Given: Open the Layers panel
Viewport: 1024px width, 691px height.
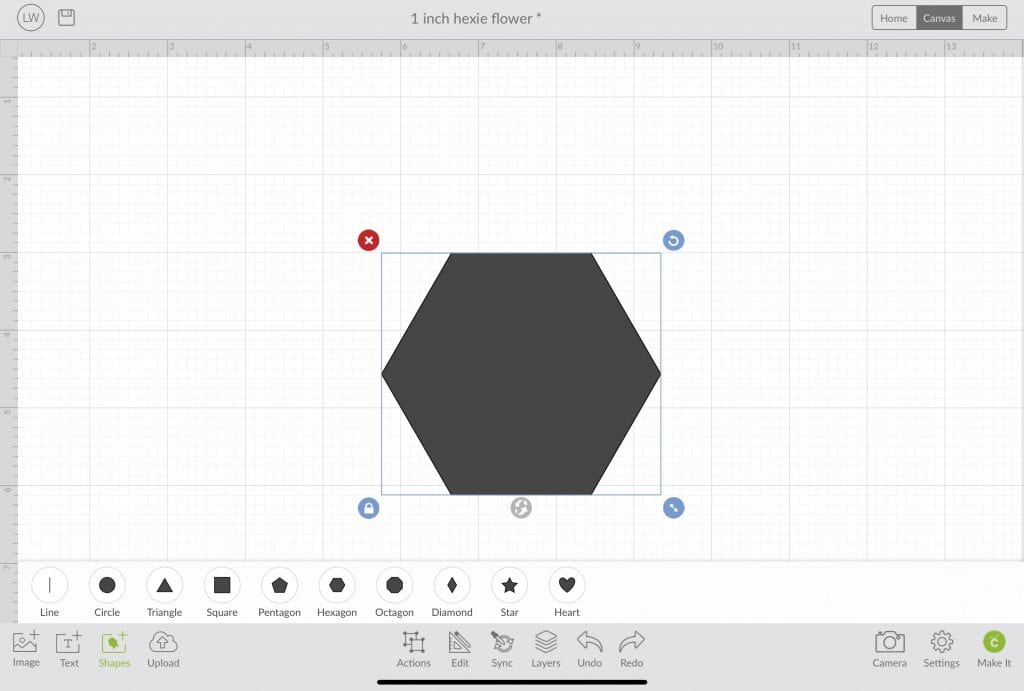Looking at the screenshot, I should [546, 649].
